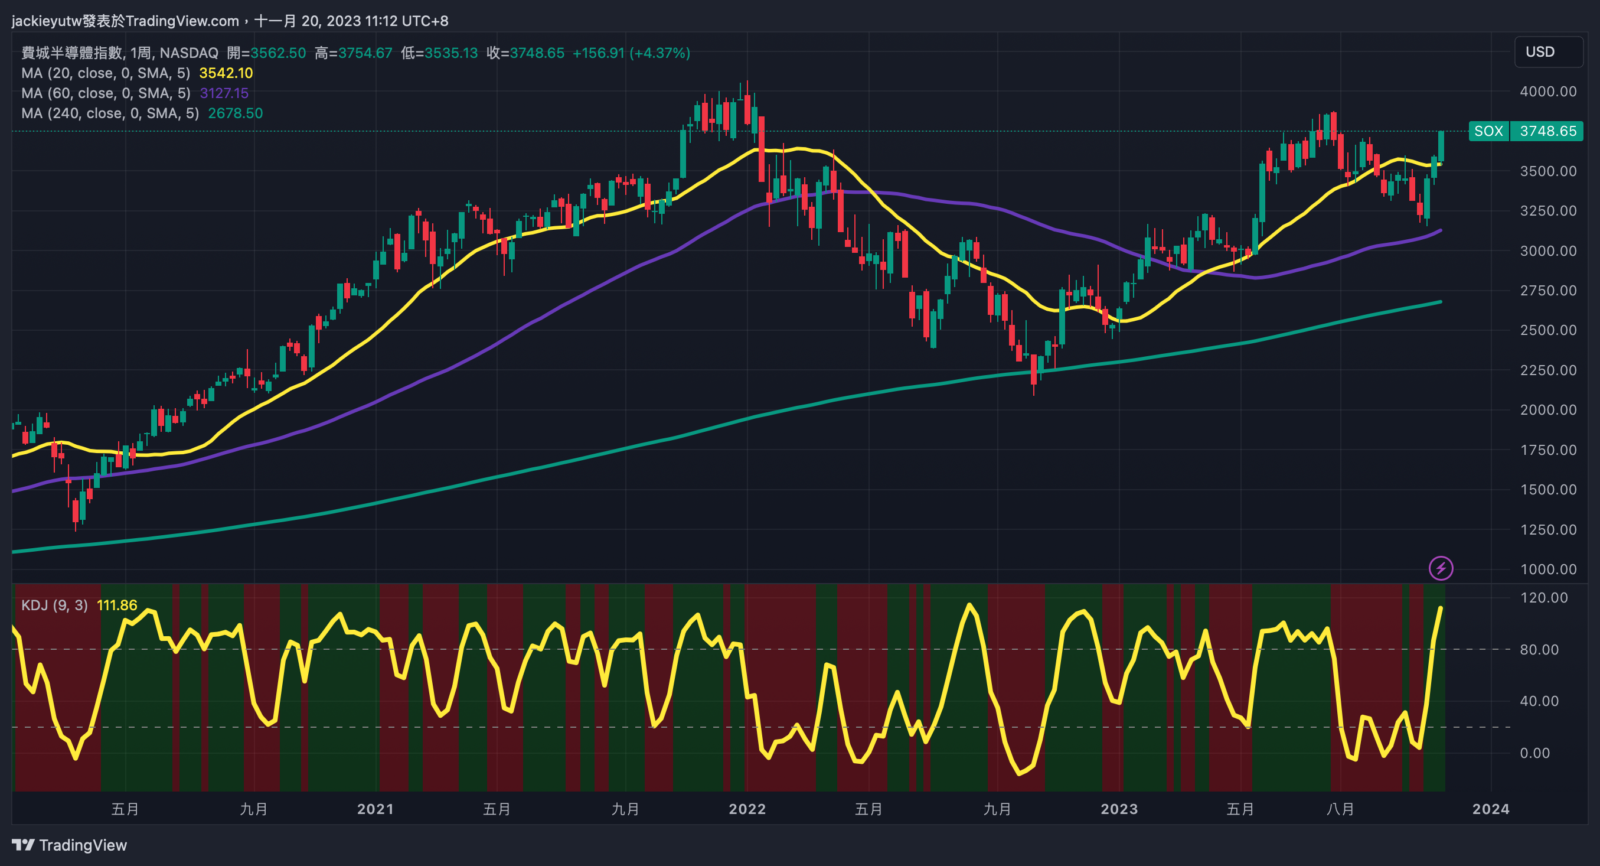Click the 2023 label on the time axis

click(1119, 809)
